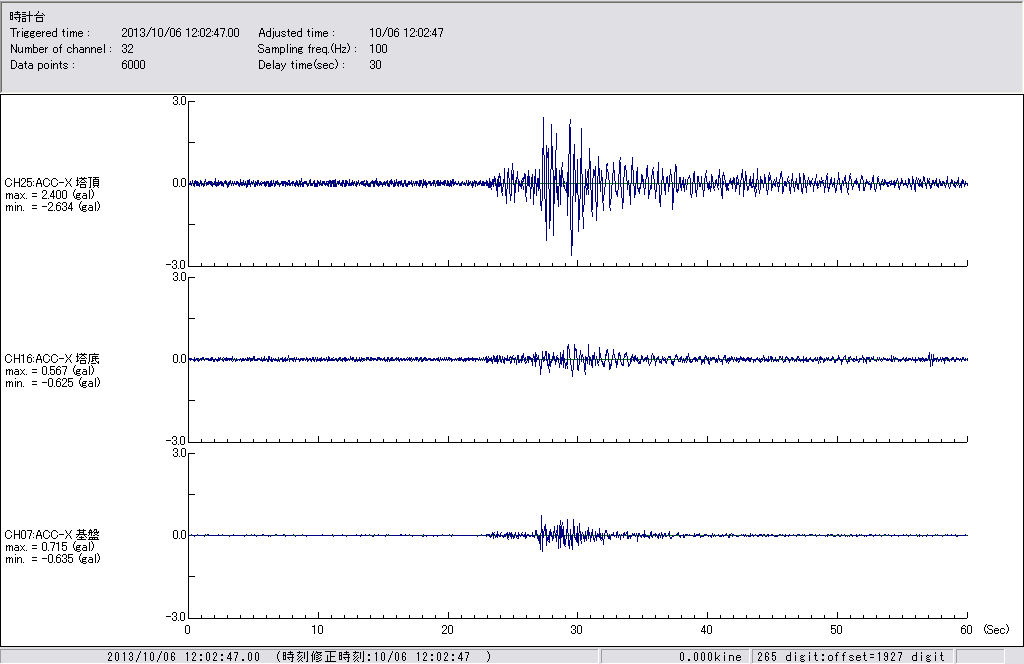
Task: Select the CH16:ACC-X 塔底 channel label
Action: 52,359
